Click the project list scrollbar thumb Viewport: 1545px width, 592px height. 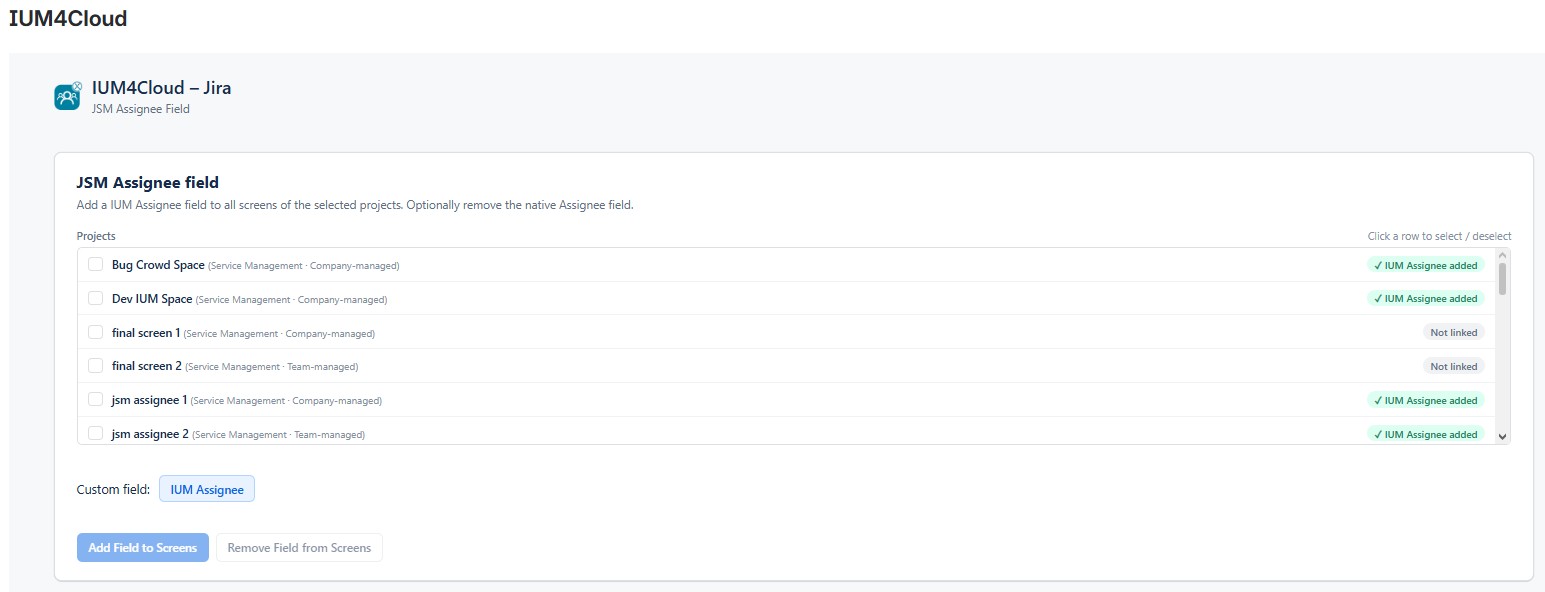point(1502,277)
